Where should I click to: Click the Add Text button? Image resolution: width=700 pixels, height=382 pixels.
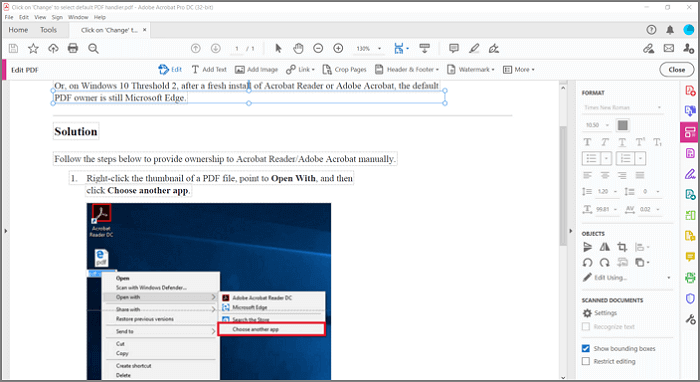209,70
